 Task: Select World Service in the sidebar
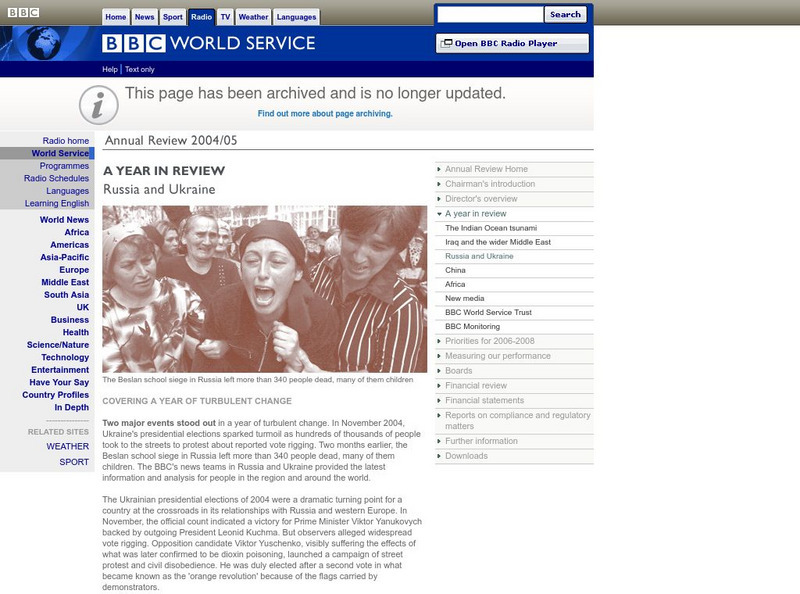[x=60, y=153]
